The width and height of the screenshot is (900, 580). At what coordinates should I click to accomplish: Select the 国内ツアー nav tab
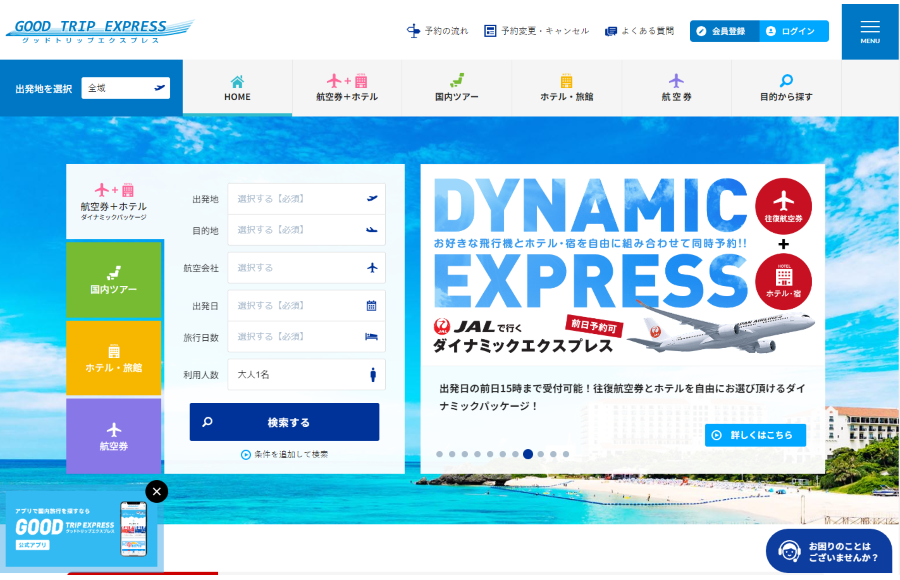tap(456, 88)
